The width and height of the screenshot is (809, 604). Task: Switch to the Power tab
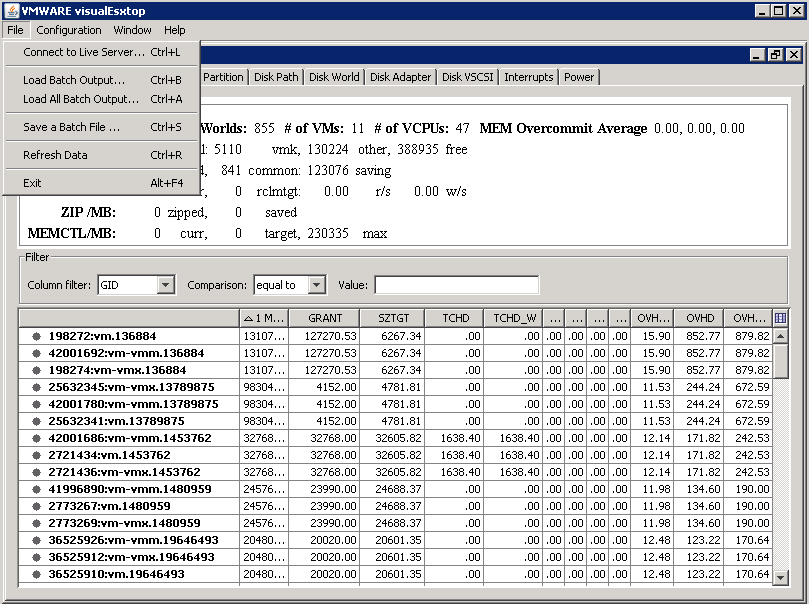(579, 77)
